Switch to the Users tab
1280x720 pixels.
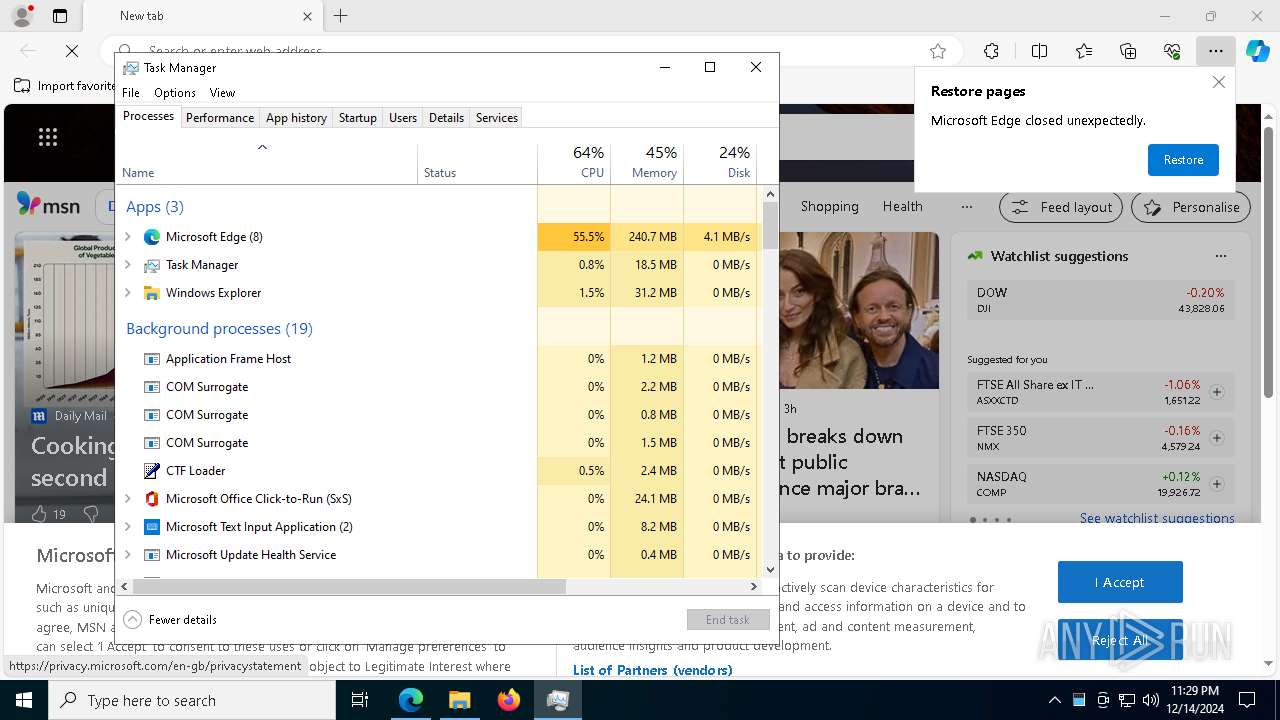(x=403, y=118)
